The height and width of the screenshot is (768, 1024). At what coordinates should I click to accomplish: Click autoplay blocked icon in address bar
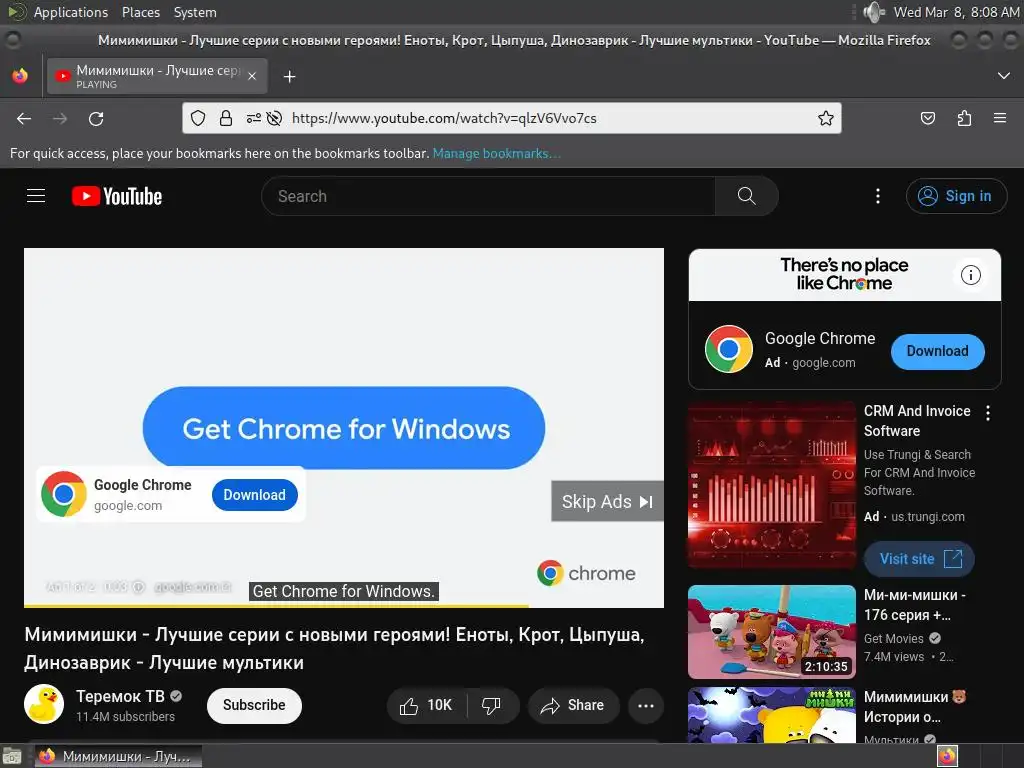[274, 118]
